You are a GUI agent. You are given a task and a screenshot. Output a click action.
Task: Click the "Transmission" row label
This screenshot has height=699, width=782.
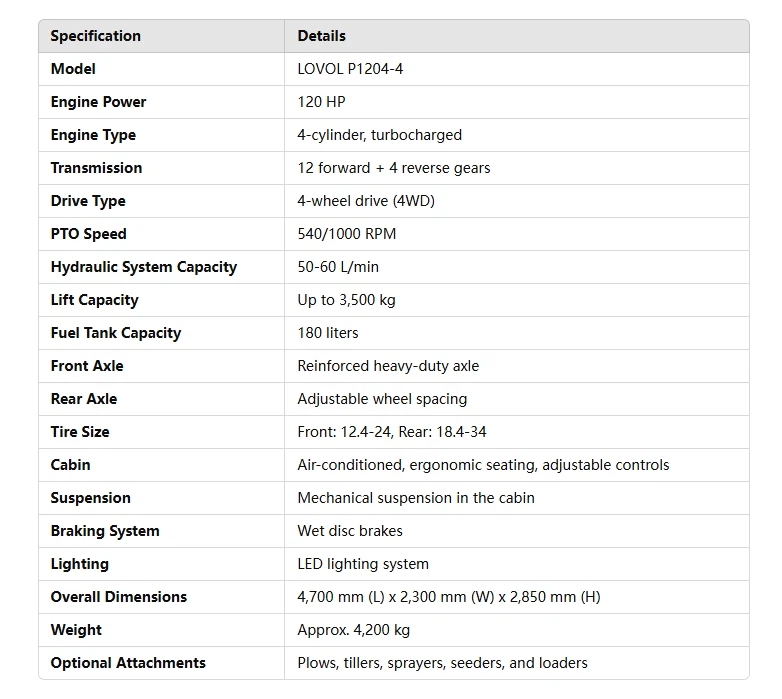coord(96,168)
